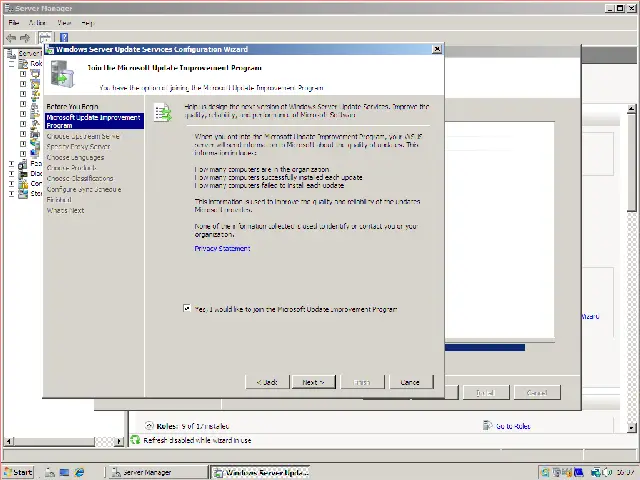Image resolution: width=640 pixels, height=480 pixels.
Task: Click the right arrow of tree pane scrollbar
Action: (119, 441)
